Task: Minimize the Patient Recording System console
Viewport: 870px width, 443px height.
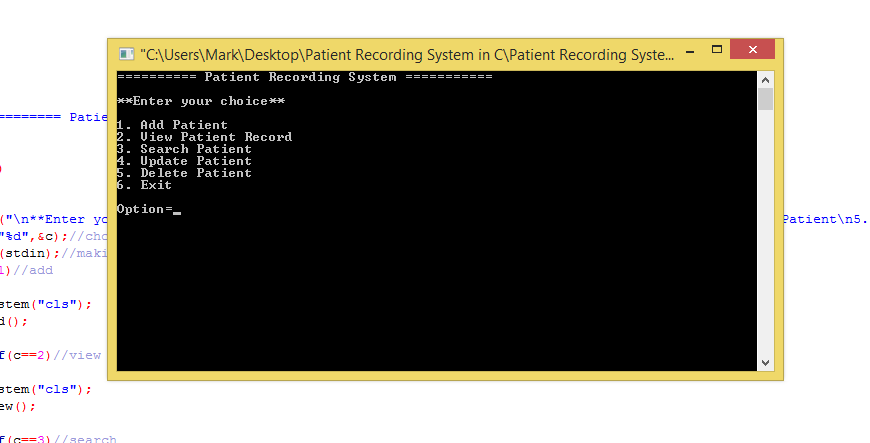Action: 690,52
